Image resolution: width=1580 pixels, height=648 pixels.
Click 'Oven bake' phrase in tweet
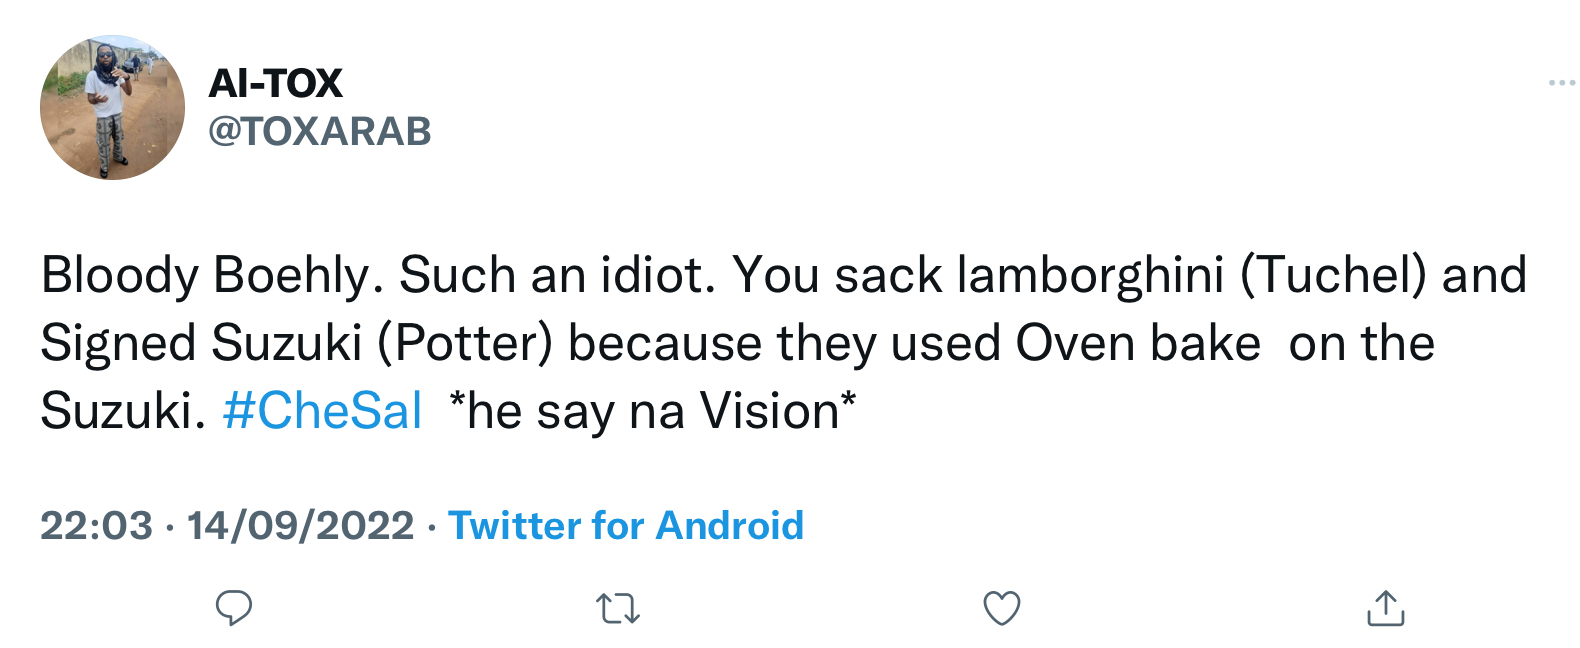point(1138,343)
